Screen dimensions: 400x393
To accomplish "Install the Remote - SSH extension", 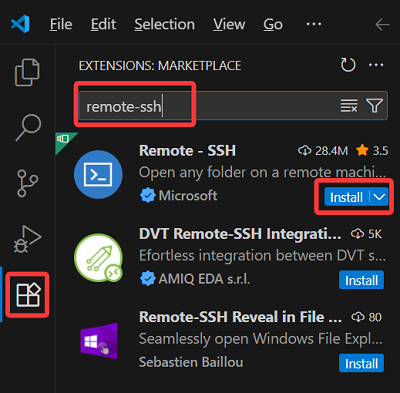I will [x=347, y=197].
